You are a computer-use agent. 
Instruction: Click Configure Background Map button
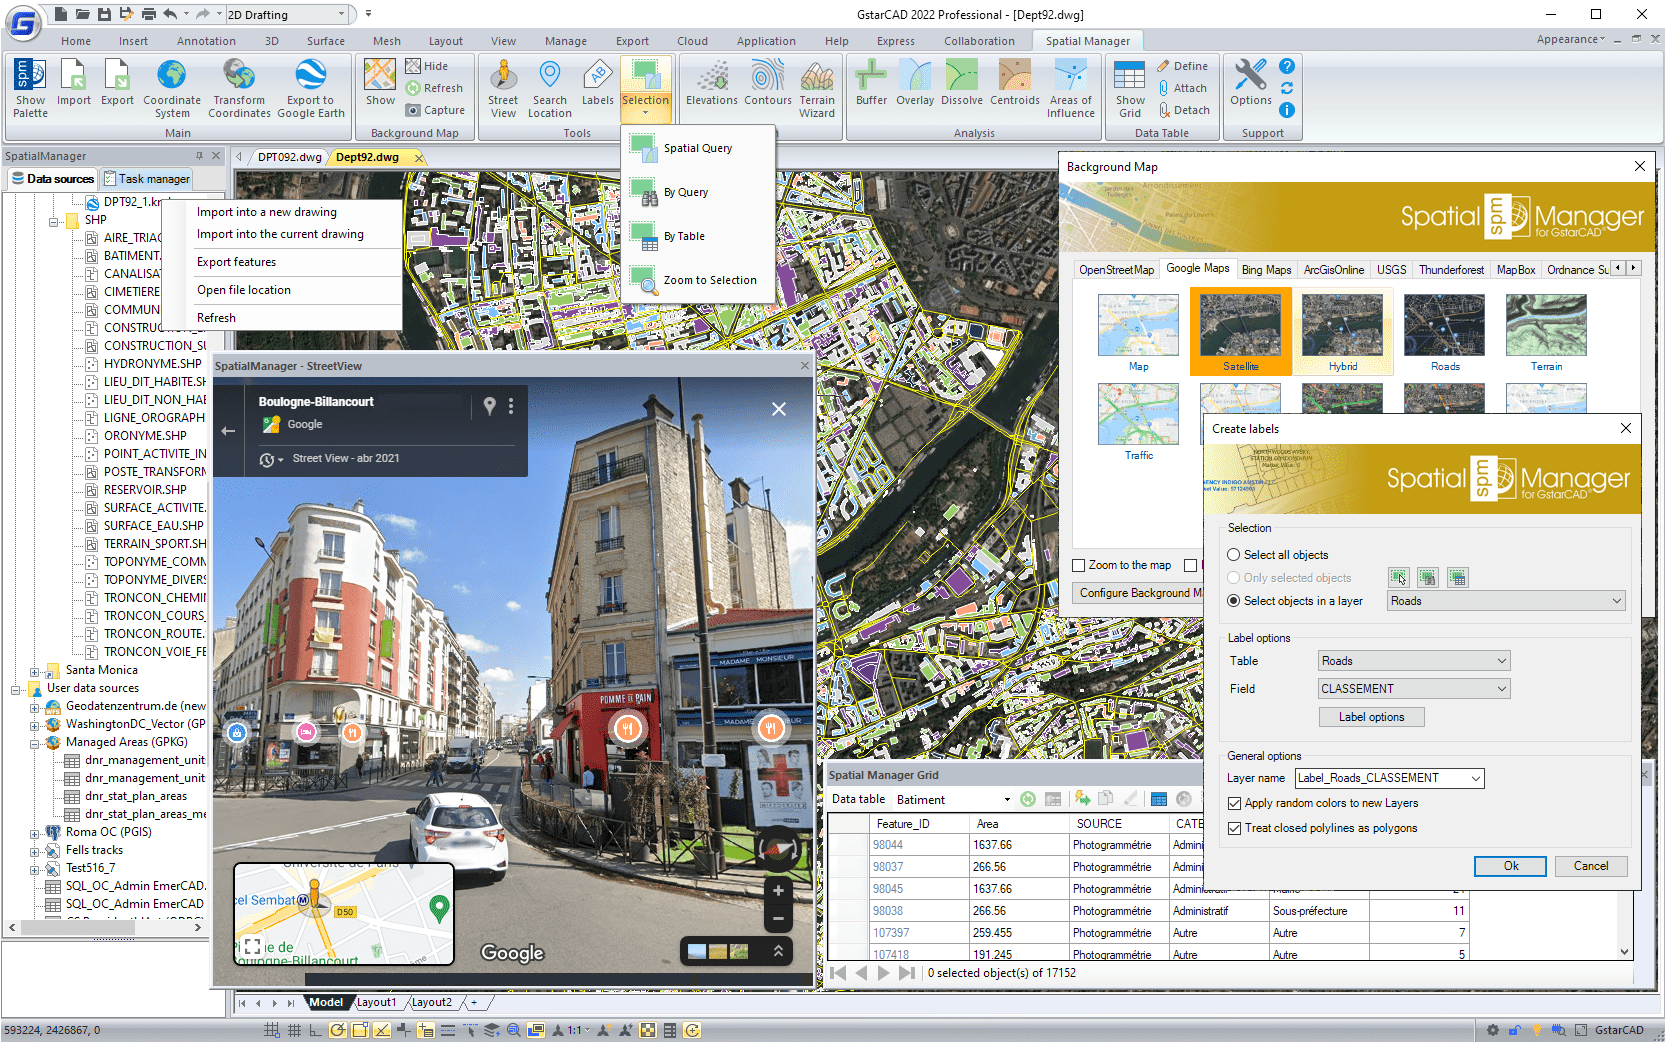[x=1140, y=593]
